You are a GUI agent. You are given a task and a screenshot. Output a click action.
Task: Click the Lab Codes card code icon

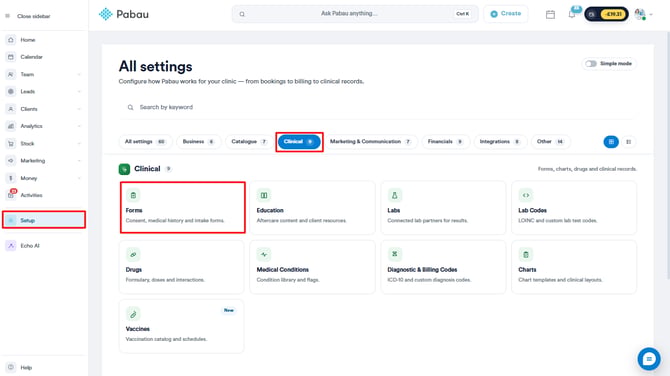coord(526,195)
